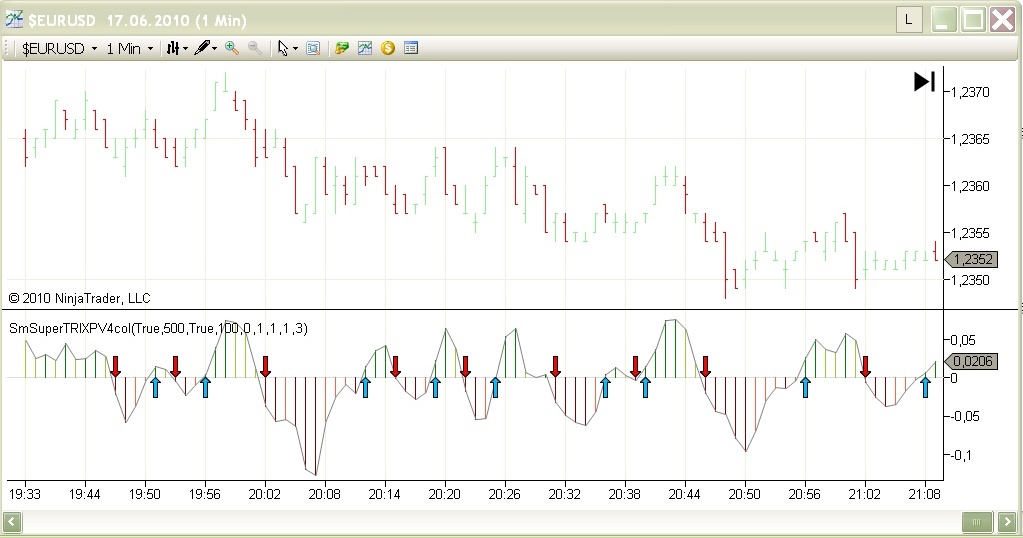Click the horizontal scrollbar thumb
Screen dimensions: 1023x538
click(x=975, y=521)
